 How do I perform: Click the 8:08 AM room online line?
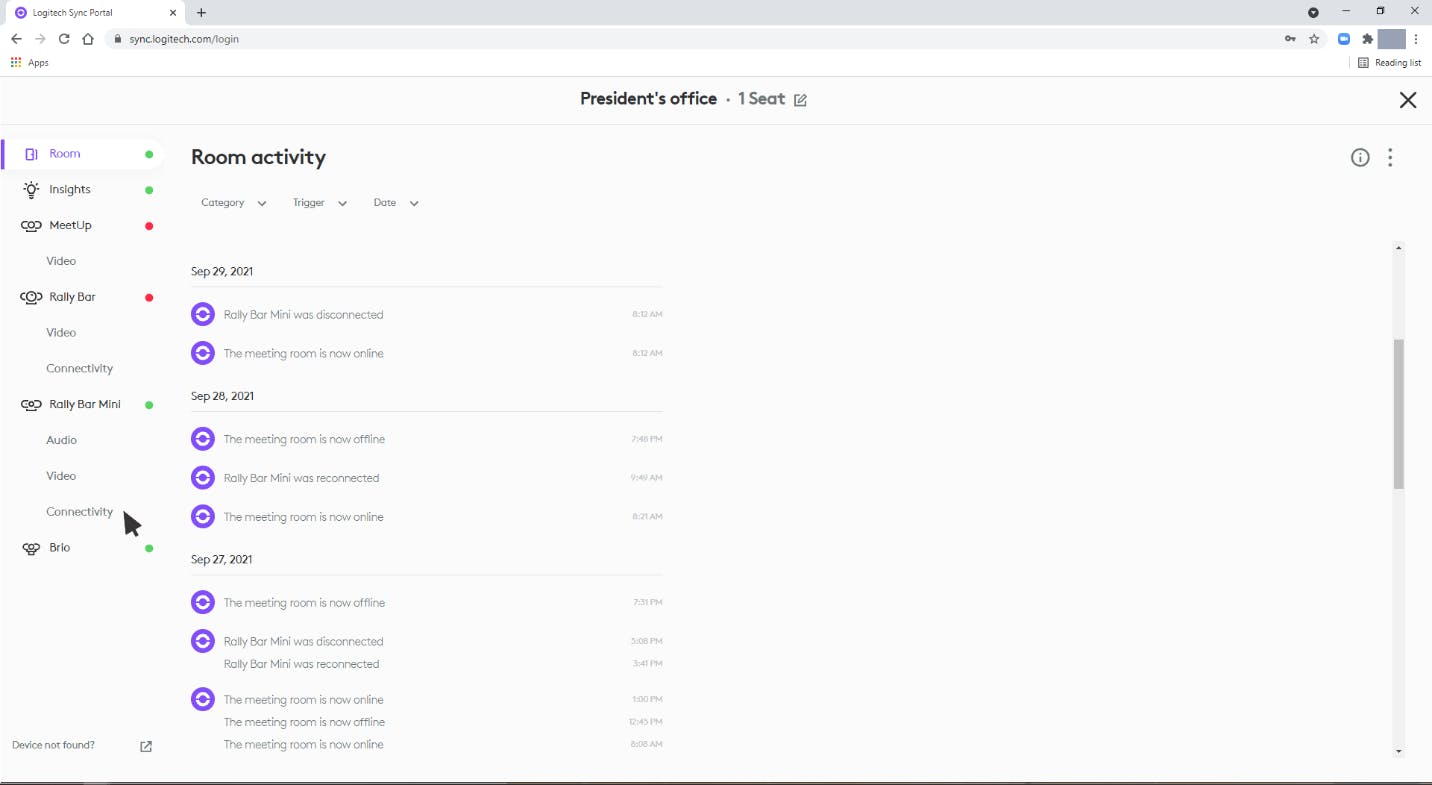303,745
